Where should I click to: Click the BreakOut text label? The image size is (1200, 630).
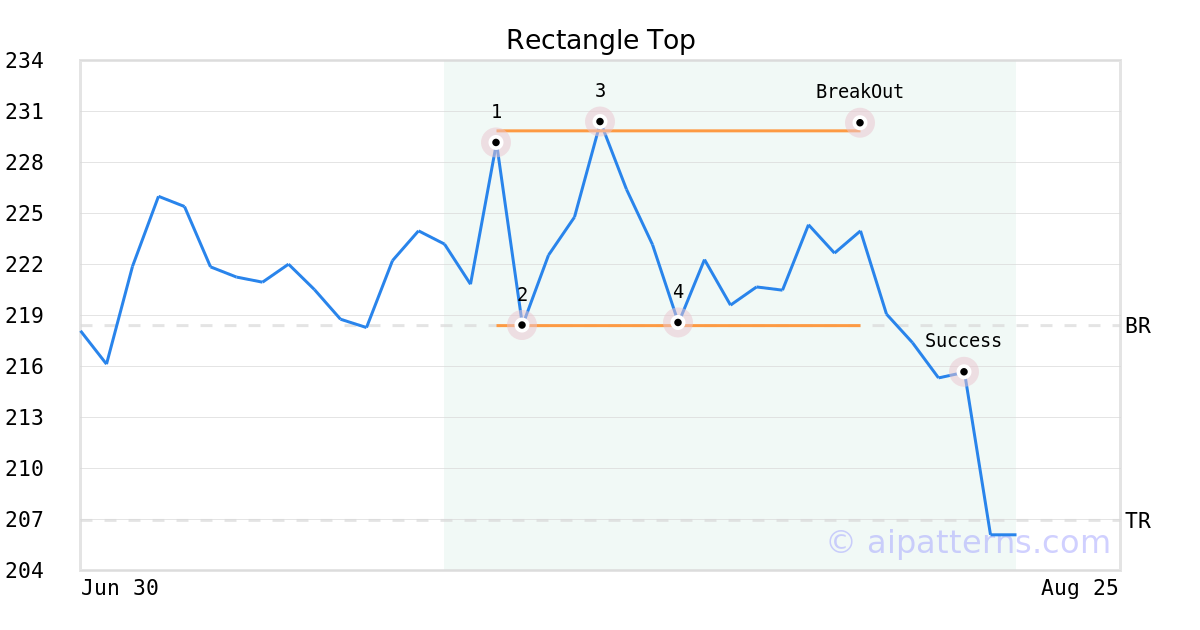coord(860,92)
